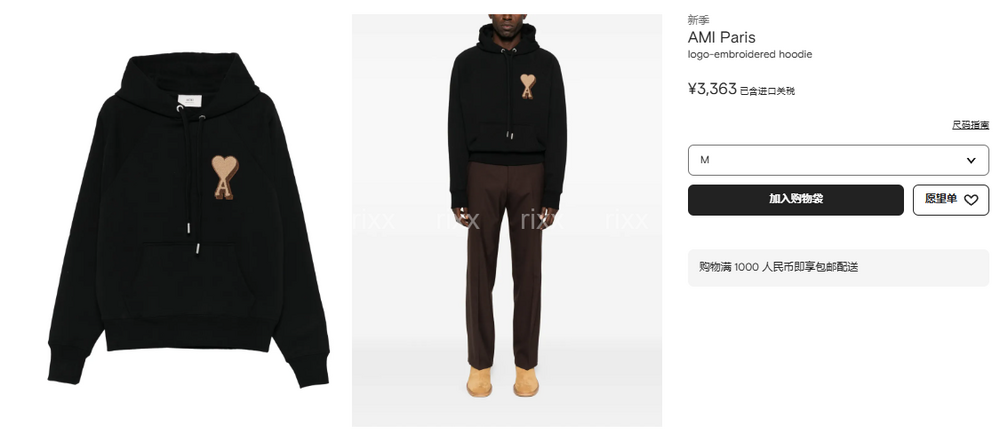Open the flat-lay black hoodie photo
Viewport: 1000px width, 433px height.
coord(188,219)
